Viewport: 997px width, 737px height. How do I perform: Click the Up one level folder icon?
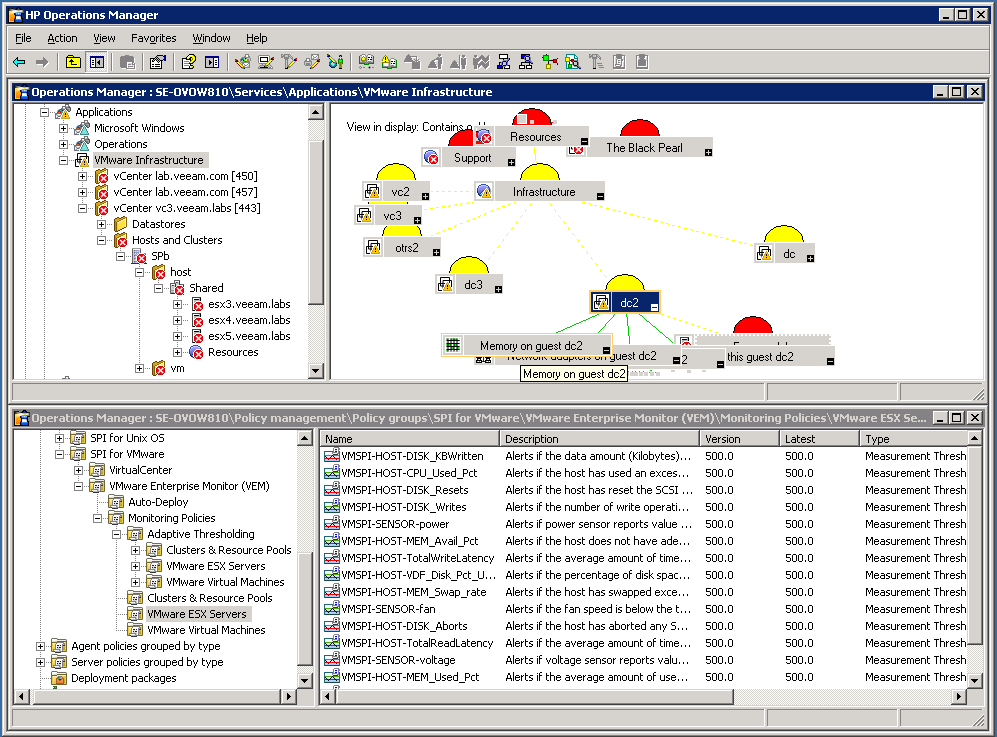click(x=73, y=62)
